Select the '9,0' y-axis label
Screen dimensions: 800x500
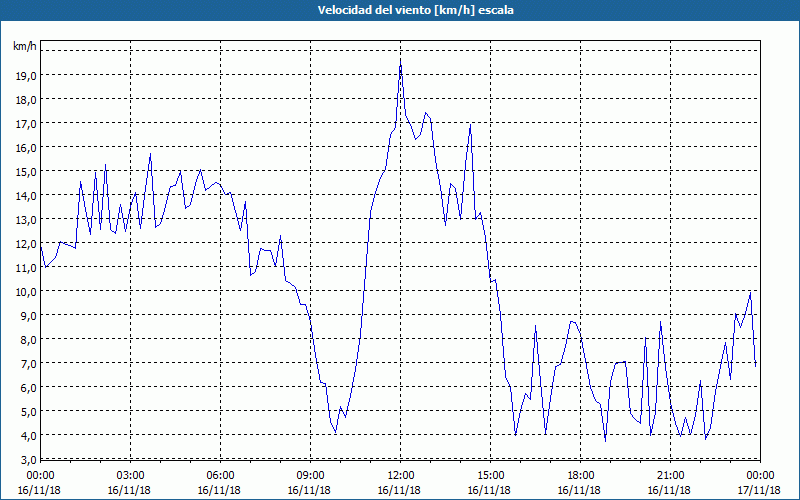(29, 315)
